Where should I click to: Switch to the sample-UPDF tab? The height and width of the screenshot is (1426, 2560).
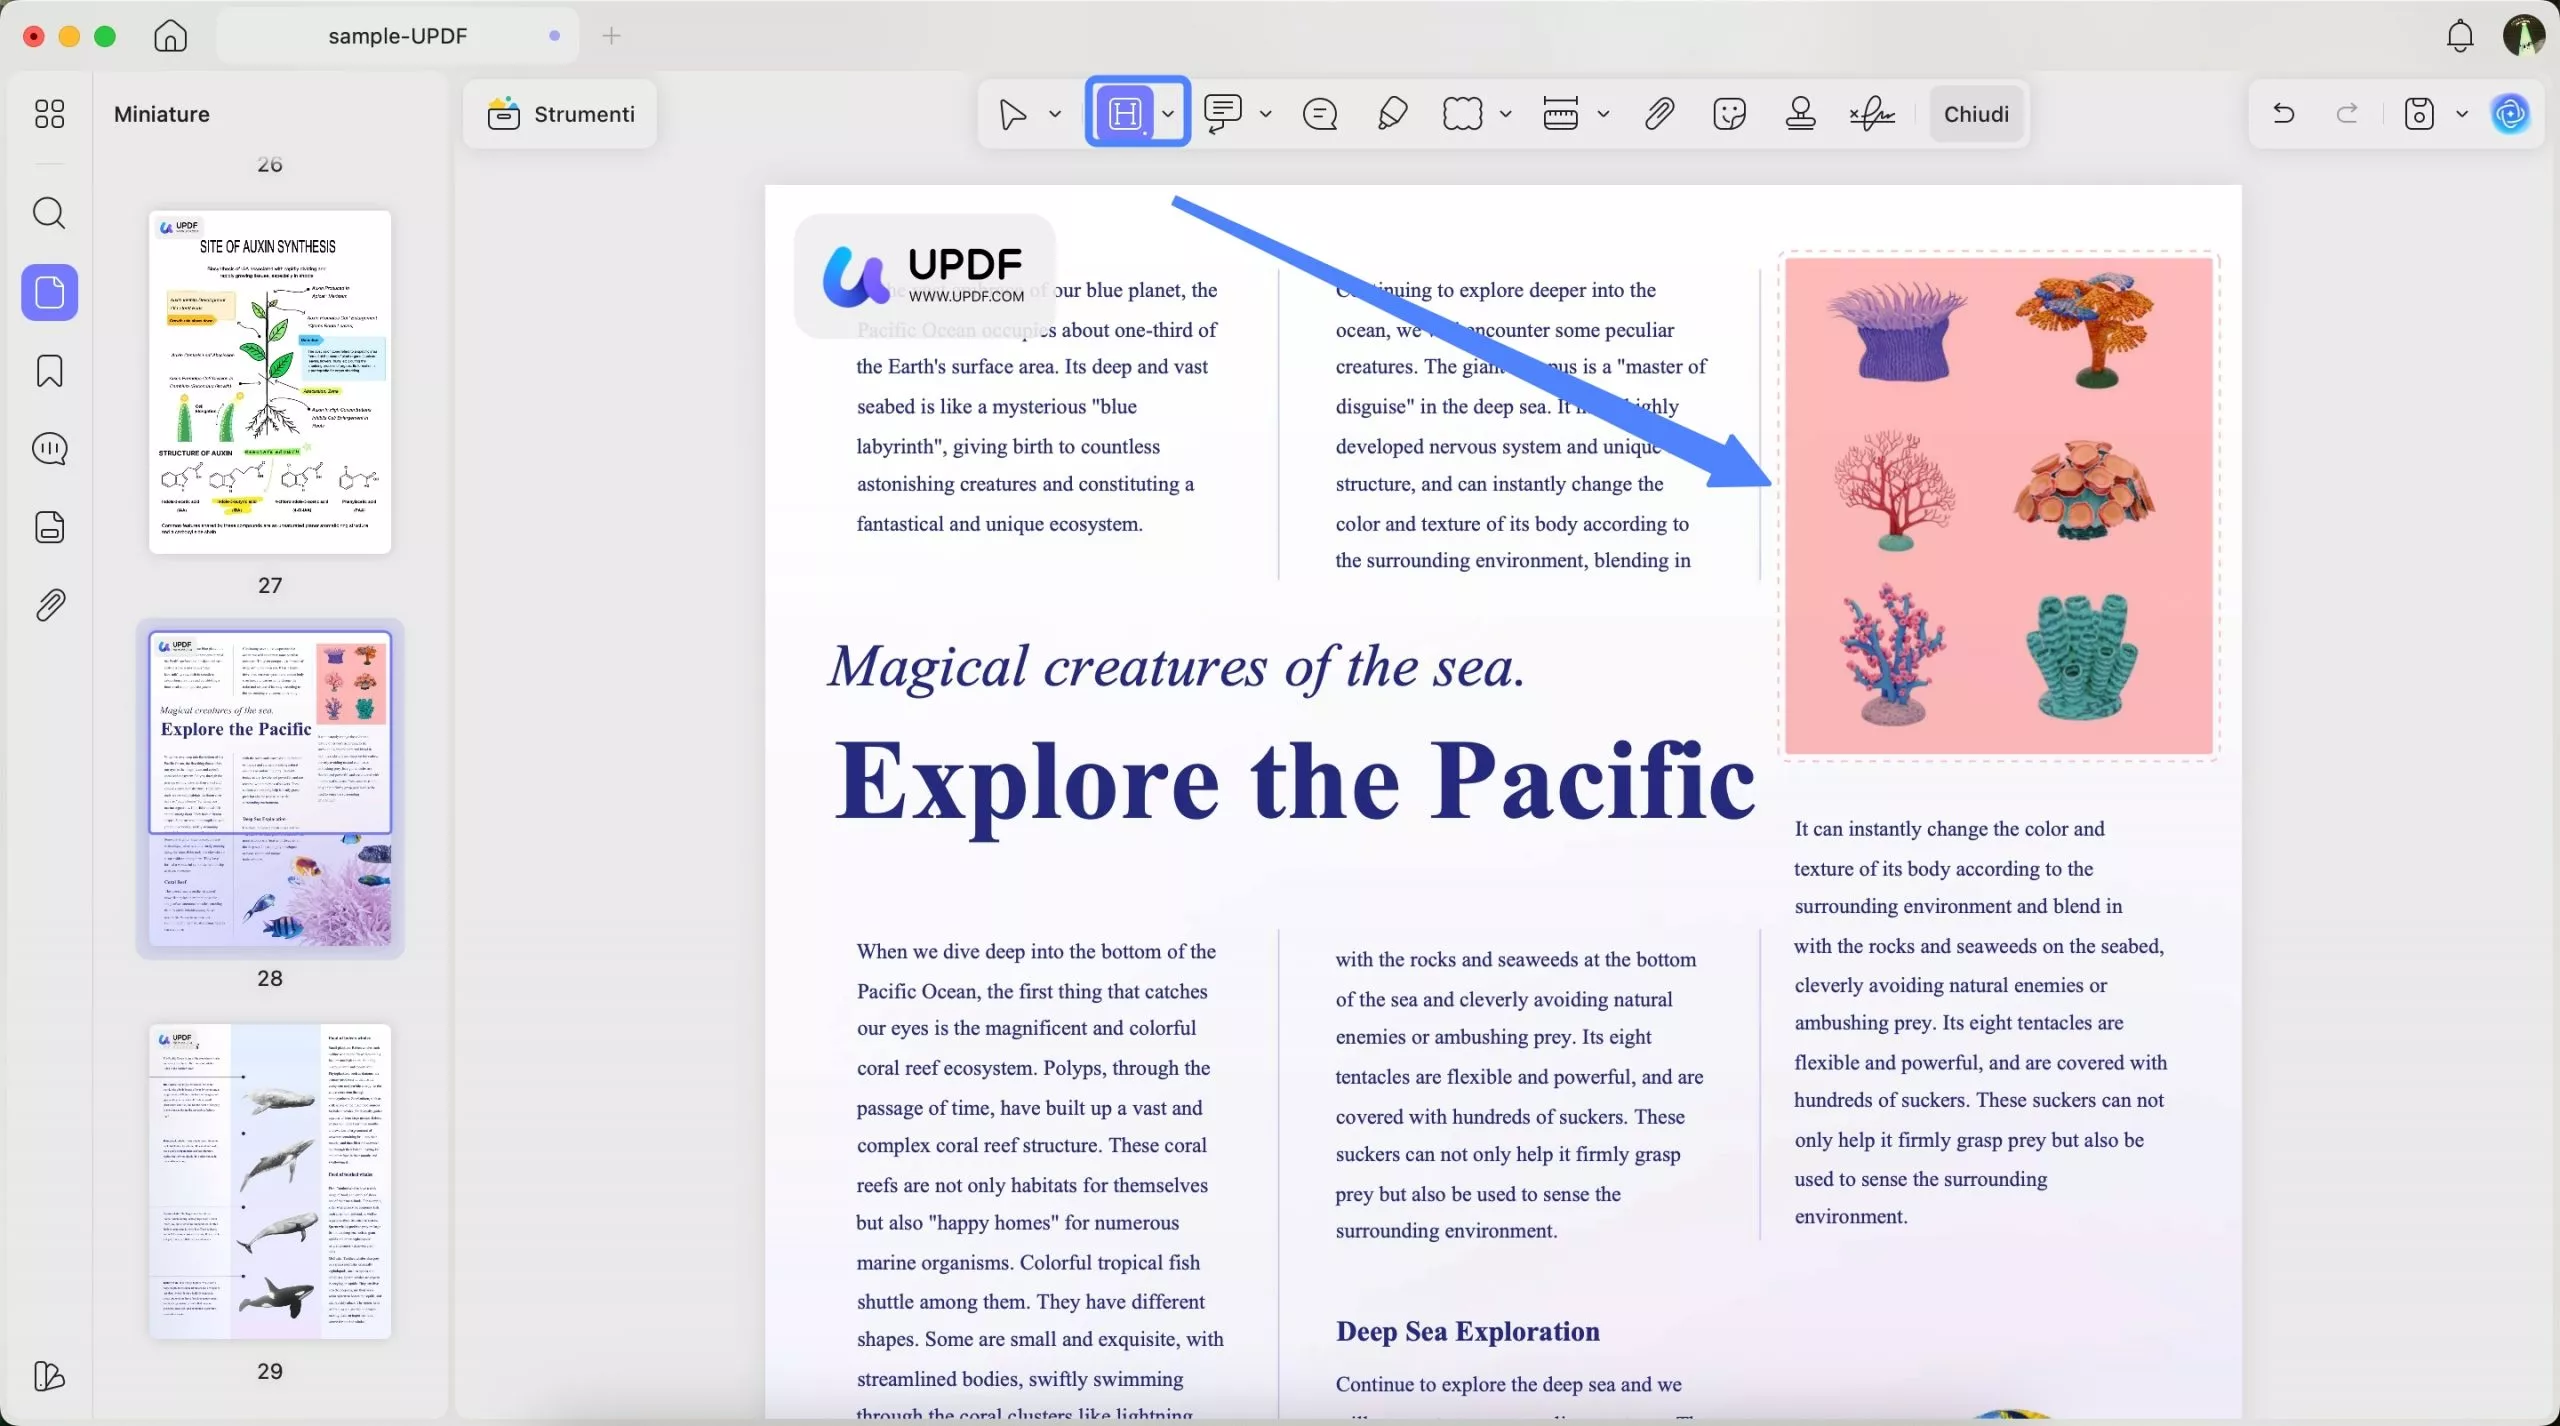(x=398, y=35)
